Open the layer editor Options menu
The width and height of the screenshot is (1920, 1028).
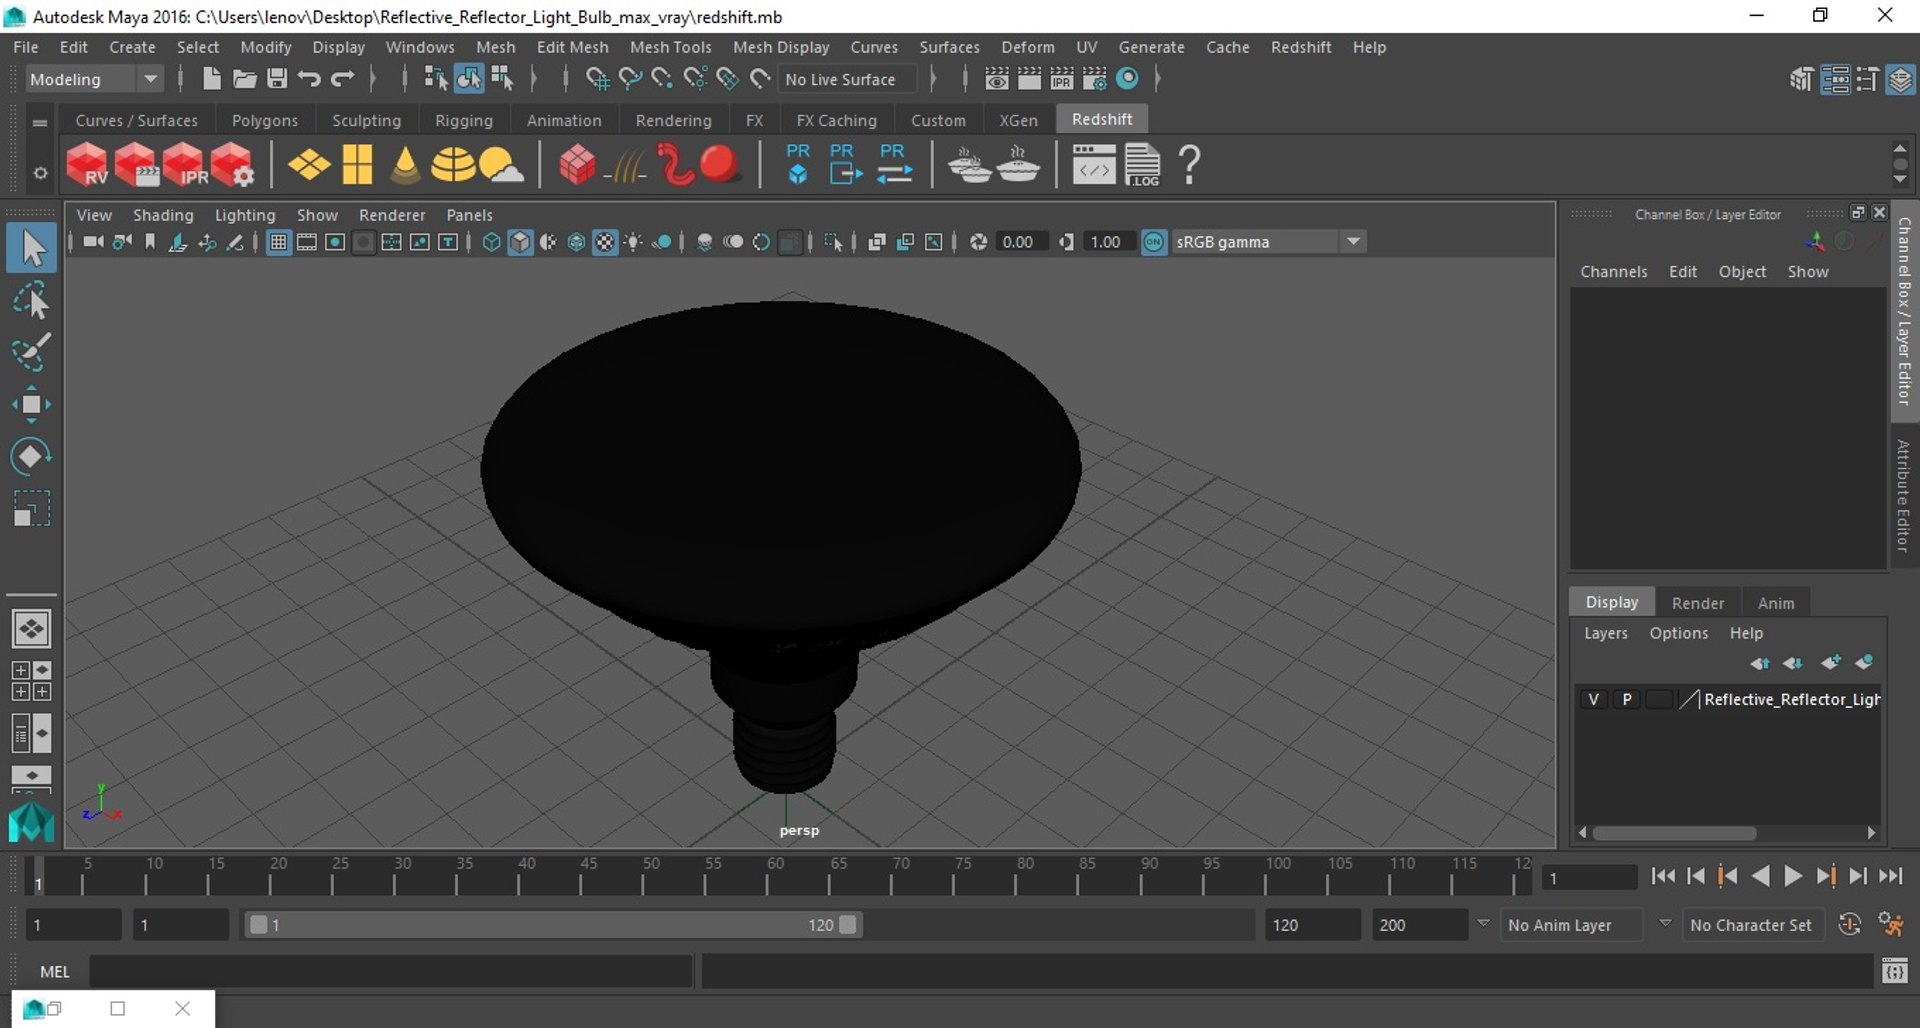coord(1678,633)
